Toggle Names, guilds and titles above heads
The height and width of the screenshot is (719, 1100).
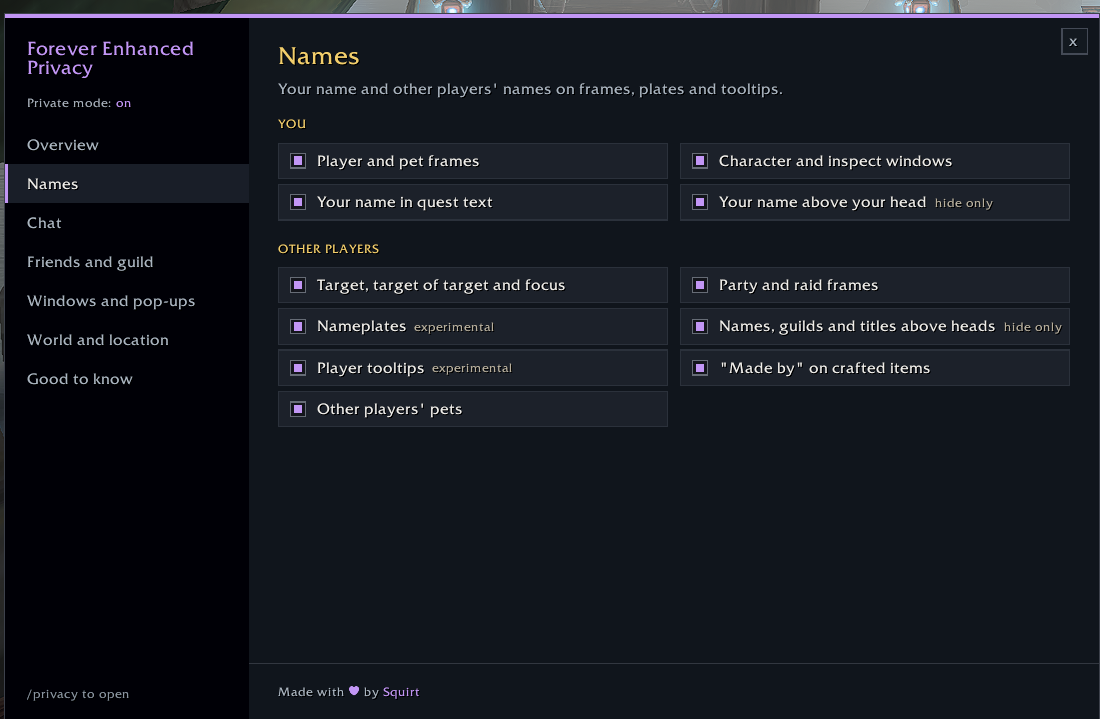point(700,327)
